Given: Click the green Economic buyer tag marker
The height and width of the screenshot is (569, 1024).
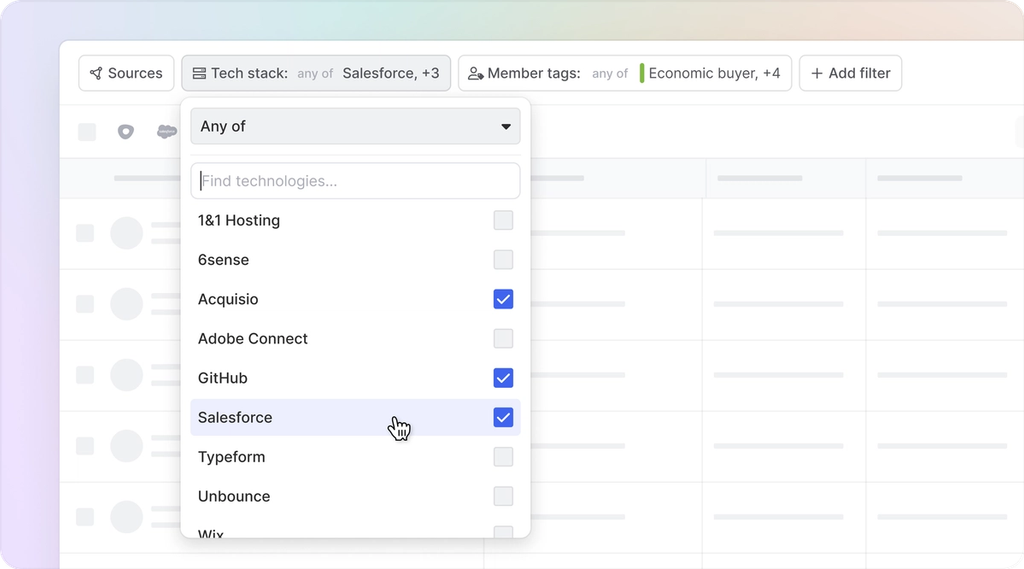Looking at the screenshot, I should (642, 73).
